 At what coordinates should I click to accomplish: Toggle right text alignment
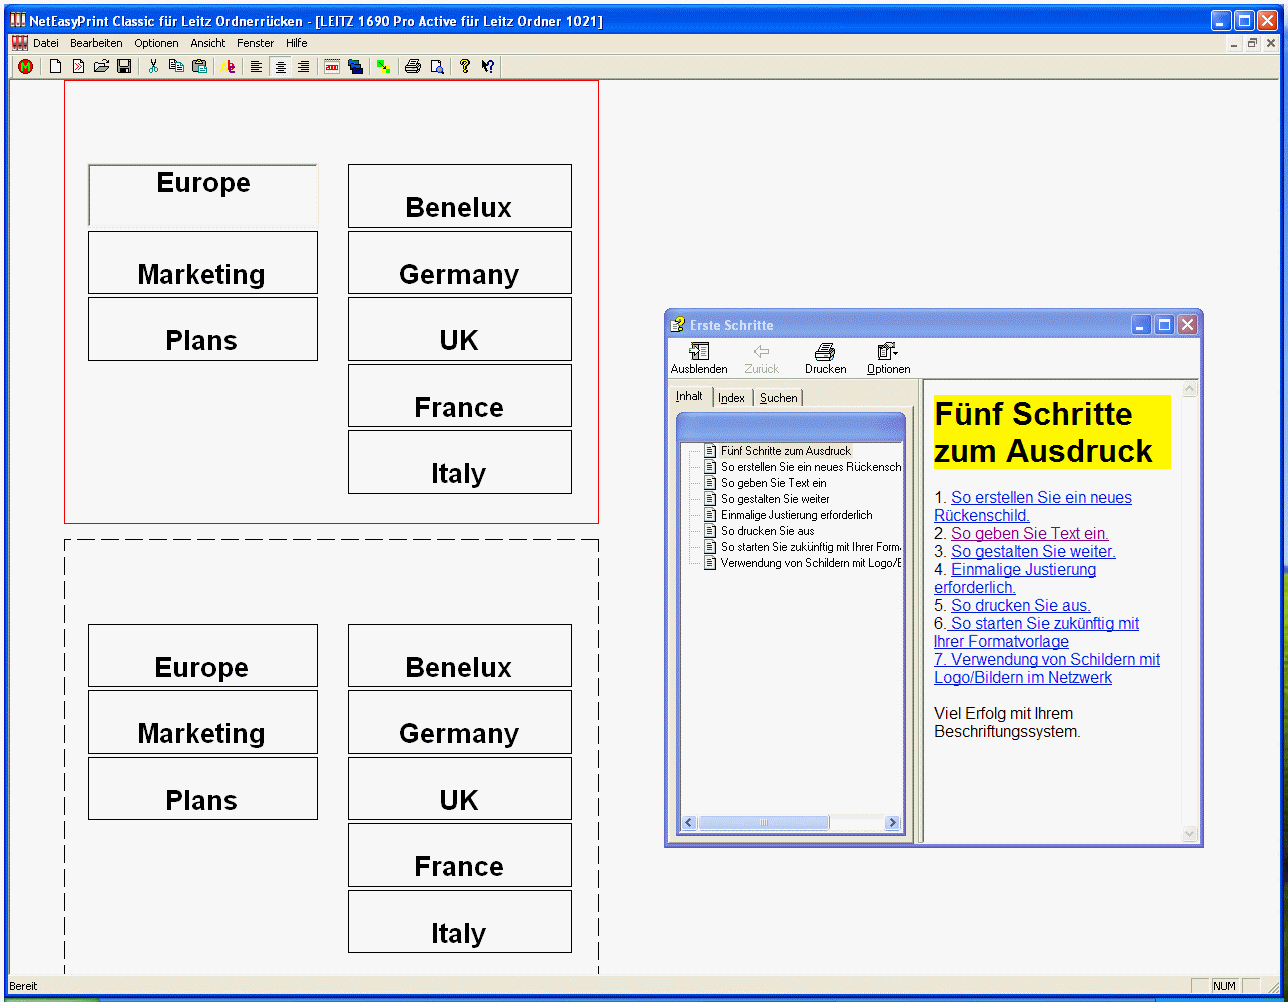pyautogui.click(x=303, y=66)
